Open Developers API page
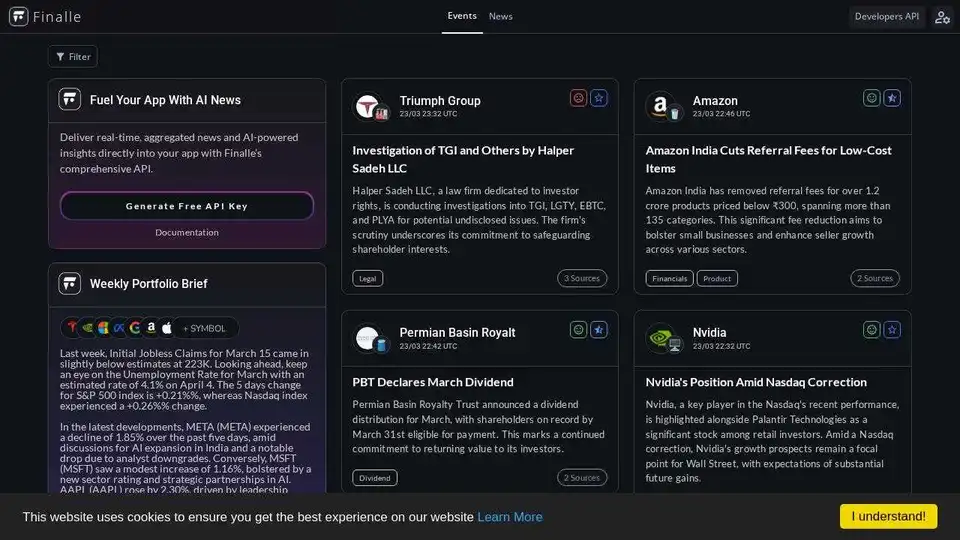Viewport: 960px width, 540px height. point(887,17)
